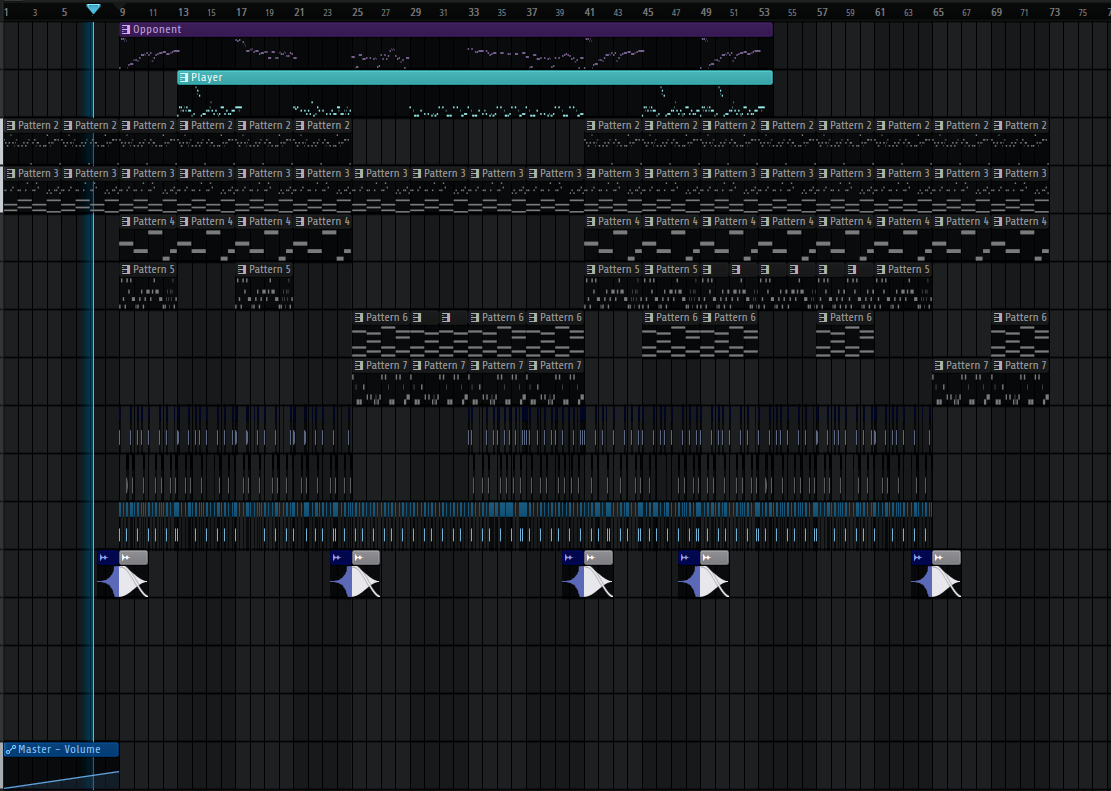1111x791 pixels.
Task: Select the Pattern 6 clip label at bar 45
Action: [x=677, y=318]
